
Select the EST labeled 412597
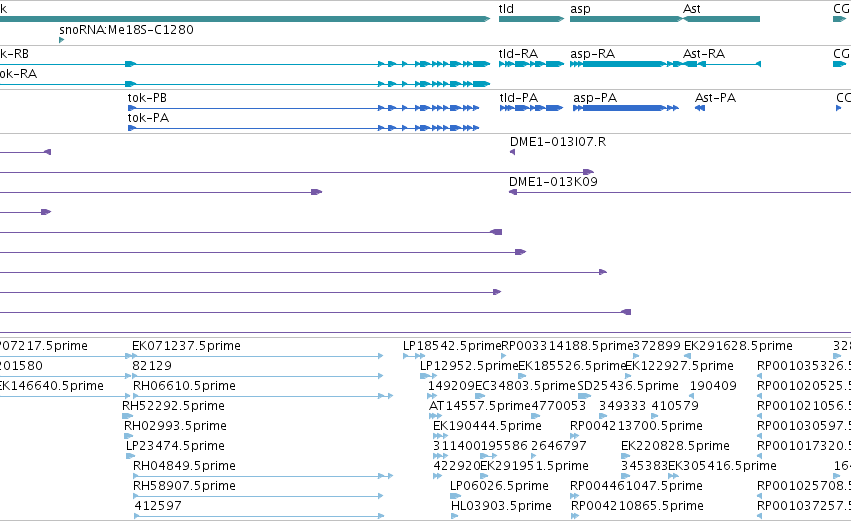[158, 506]
